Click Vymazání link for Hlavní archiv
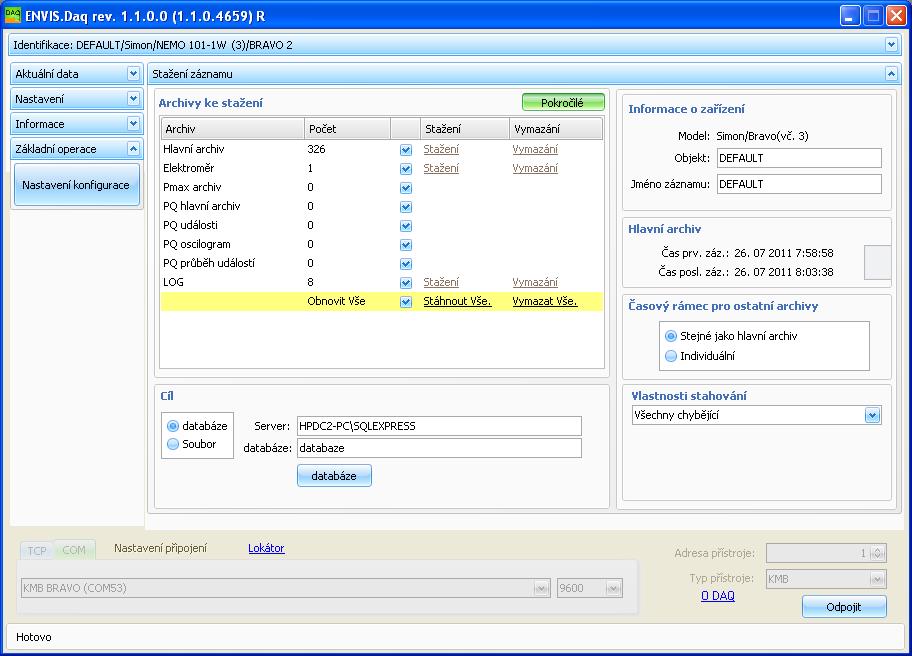 point(535,149)
